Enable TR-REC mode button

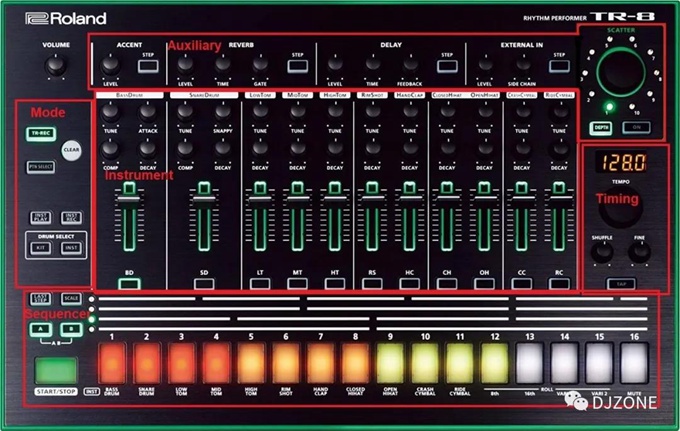point(41,134)
